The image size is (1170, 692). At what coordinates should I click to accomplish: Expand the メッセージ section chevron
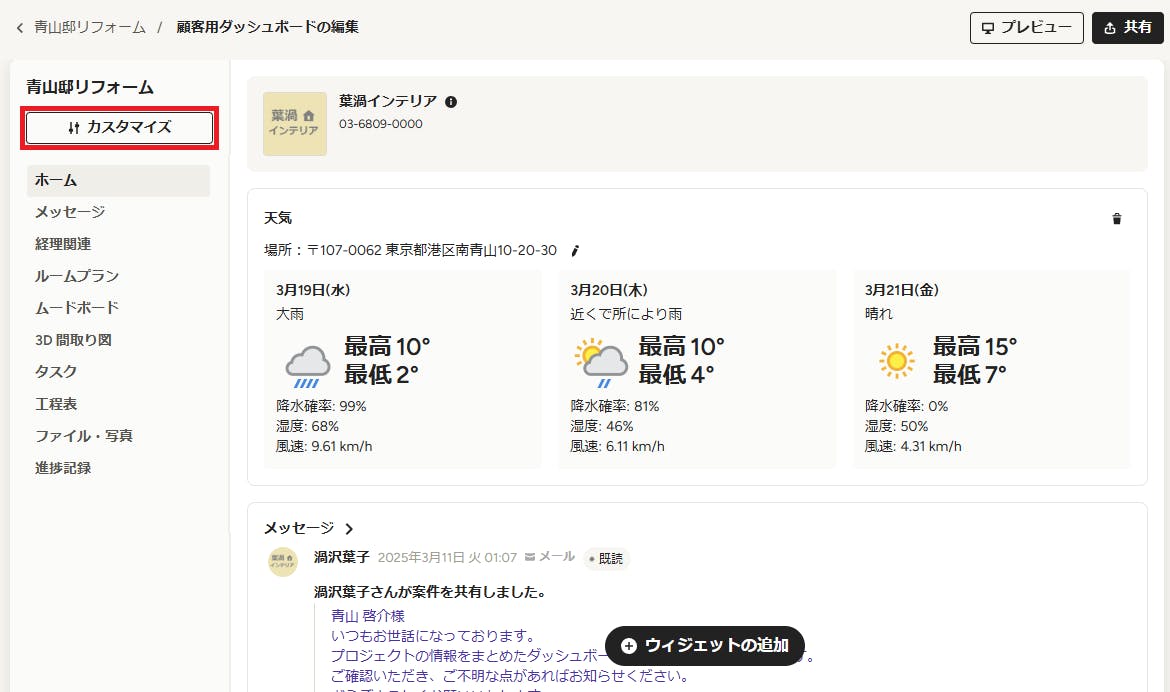(x=348, y=529)
